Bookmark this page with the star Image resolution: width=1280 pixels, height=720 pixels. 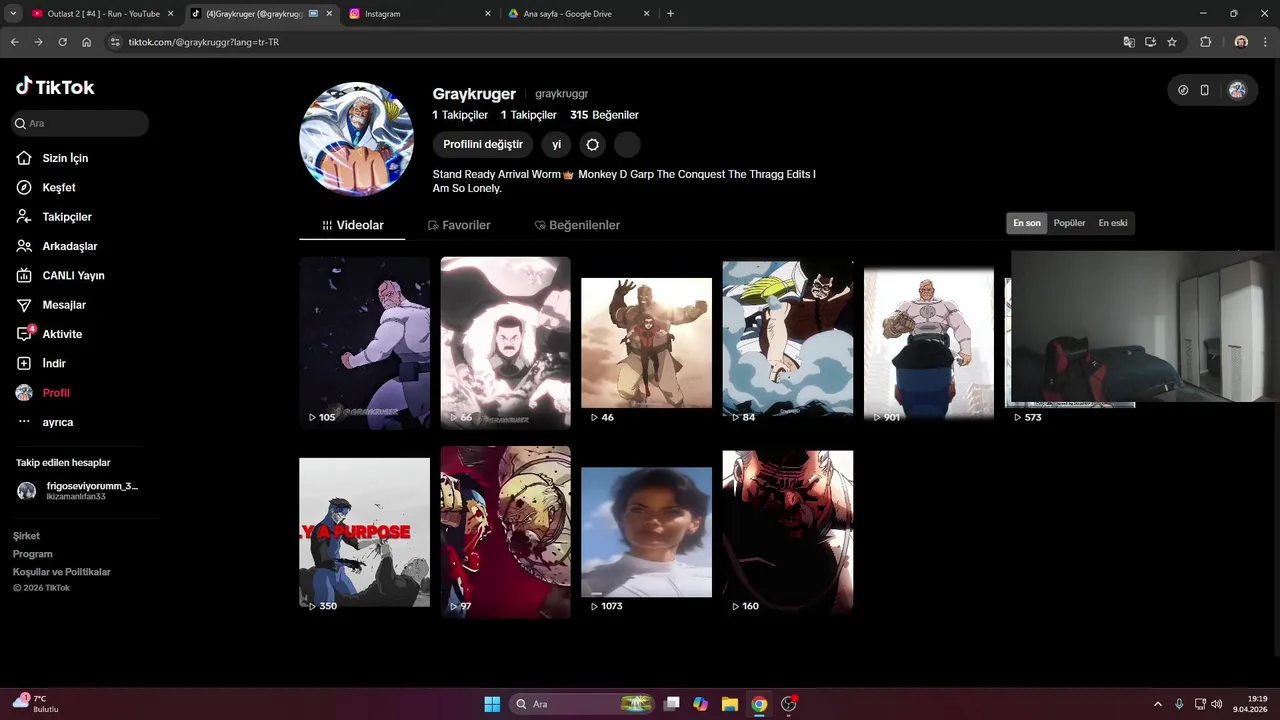(1172, 42)
